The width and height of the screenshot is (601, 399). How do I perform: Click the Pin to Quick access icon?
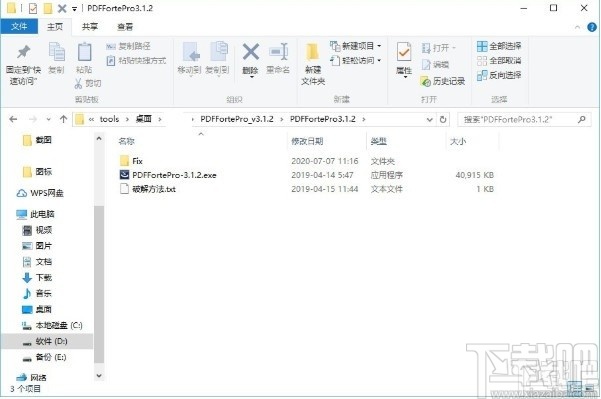pyautogui.click(x=23, y=52)
